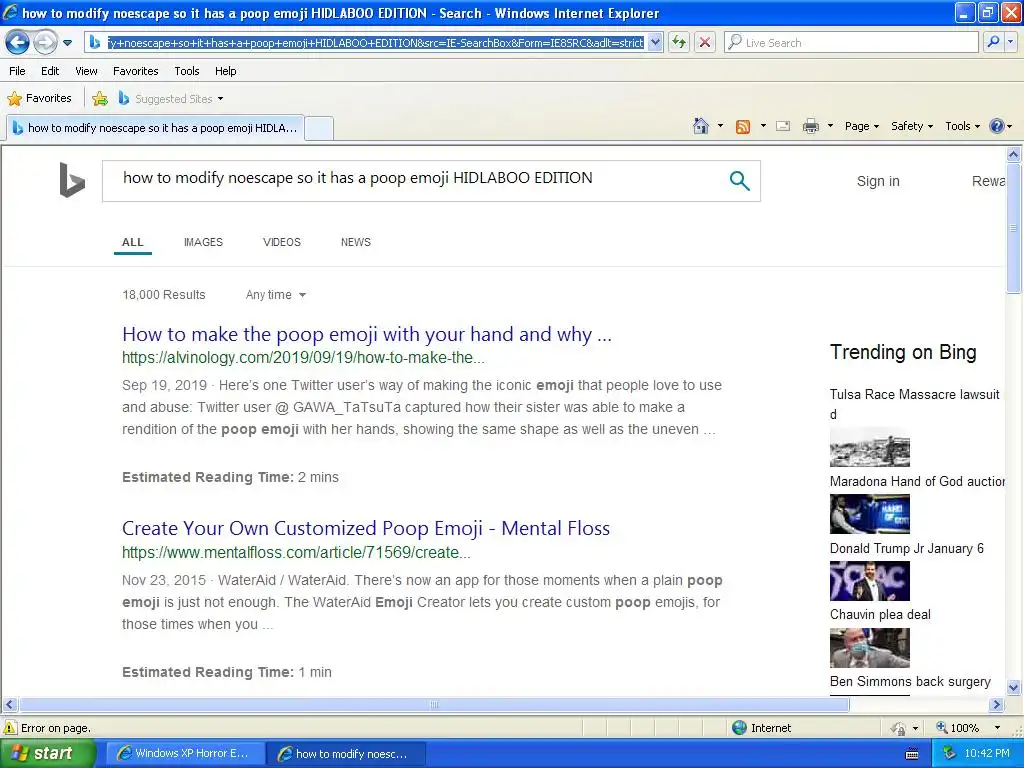Click the Favorites star button
Image resolution: width=1024 pixels, height=768 pixels.
tap(39, 99)
